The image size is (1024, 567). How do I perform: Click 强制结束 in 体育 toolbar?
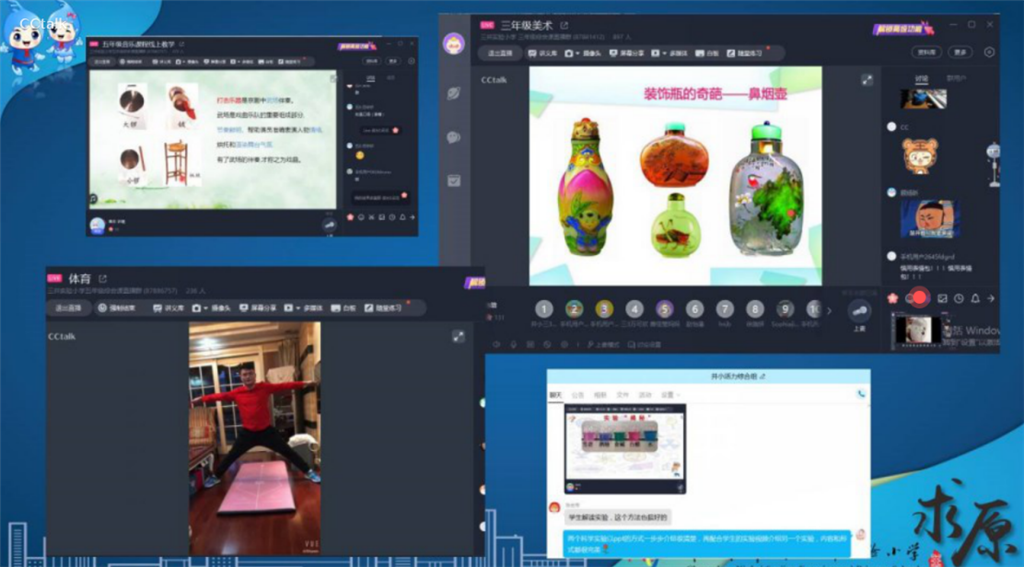pyautogui.click(x=116, y=308)
